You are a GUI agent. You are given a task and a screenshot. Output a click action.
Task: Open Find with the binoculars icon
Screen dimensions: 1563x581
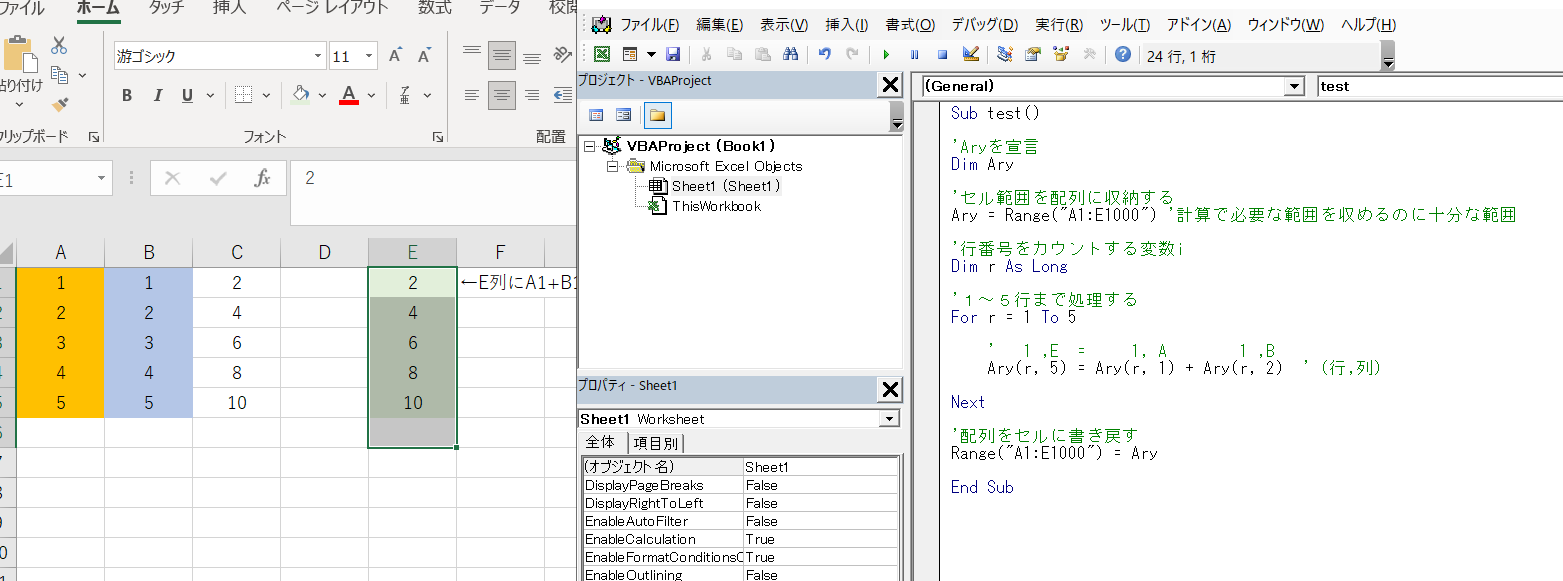790,55
